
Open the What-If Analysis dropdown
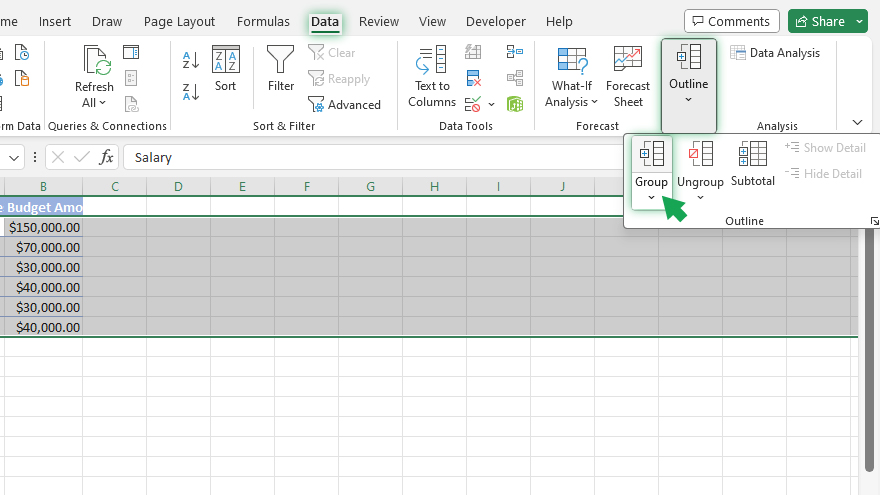571,76
